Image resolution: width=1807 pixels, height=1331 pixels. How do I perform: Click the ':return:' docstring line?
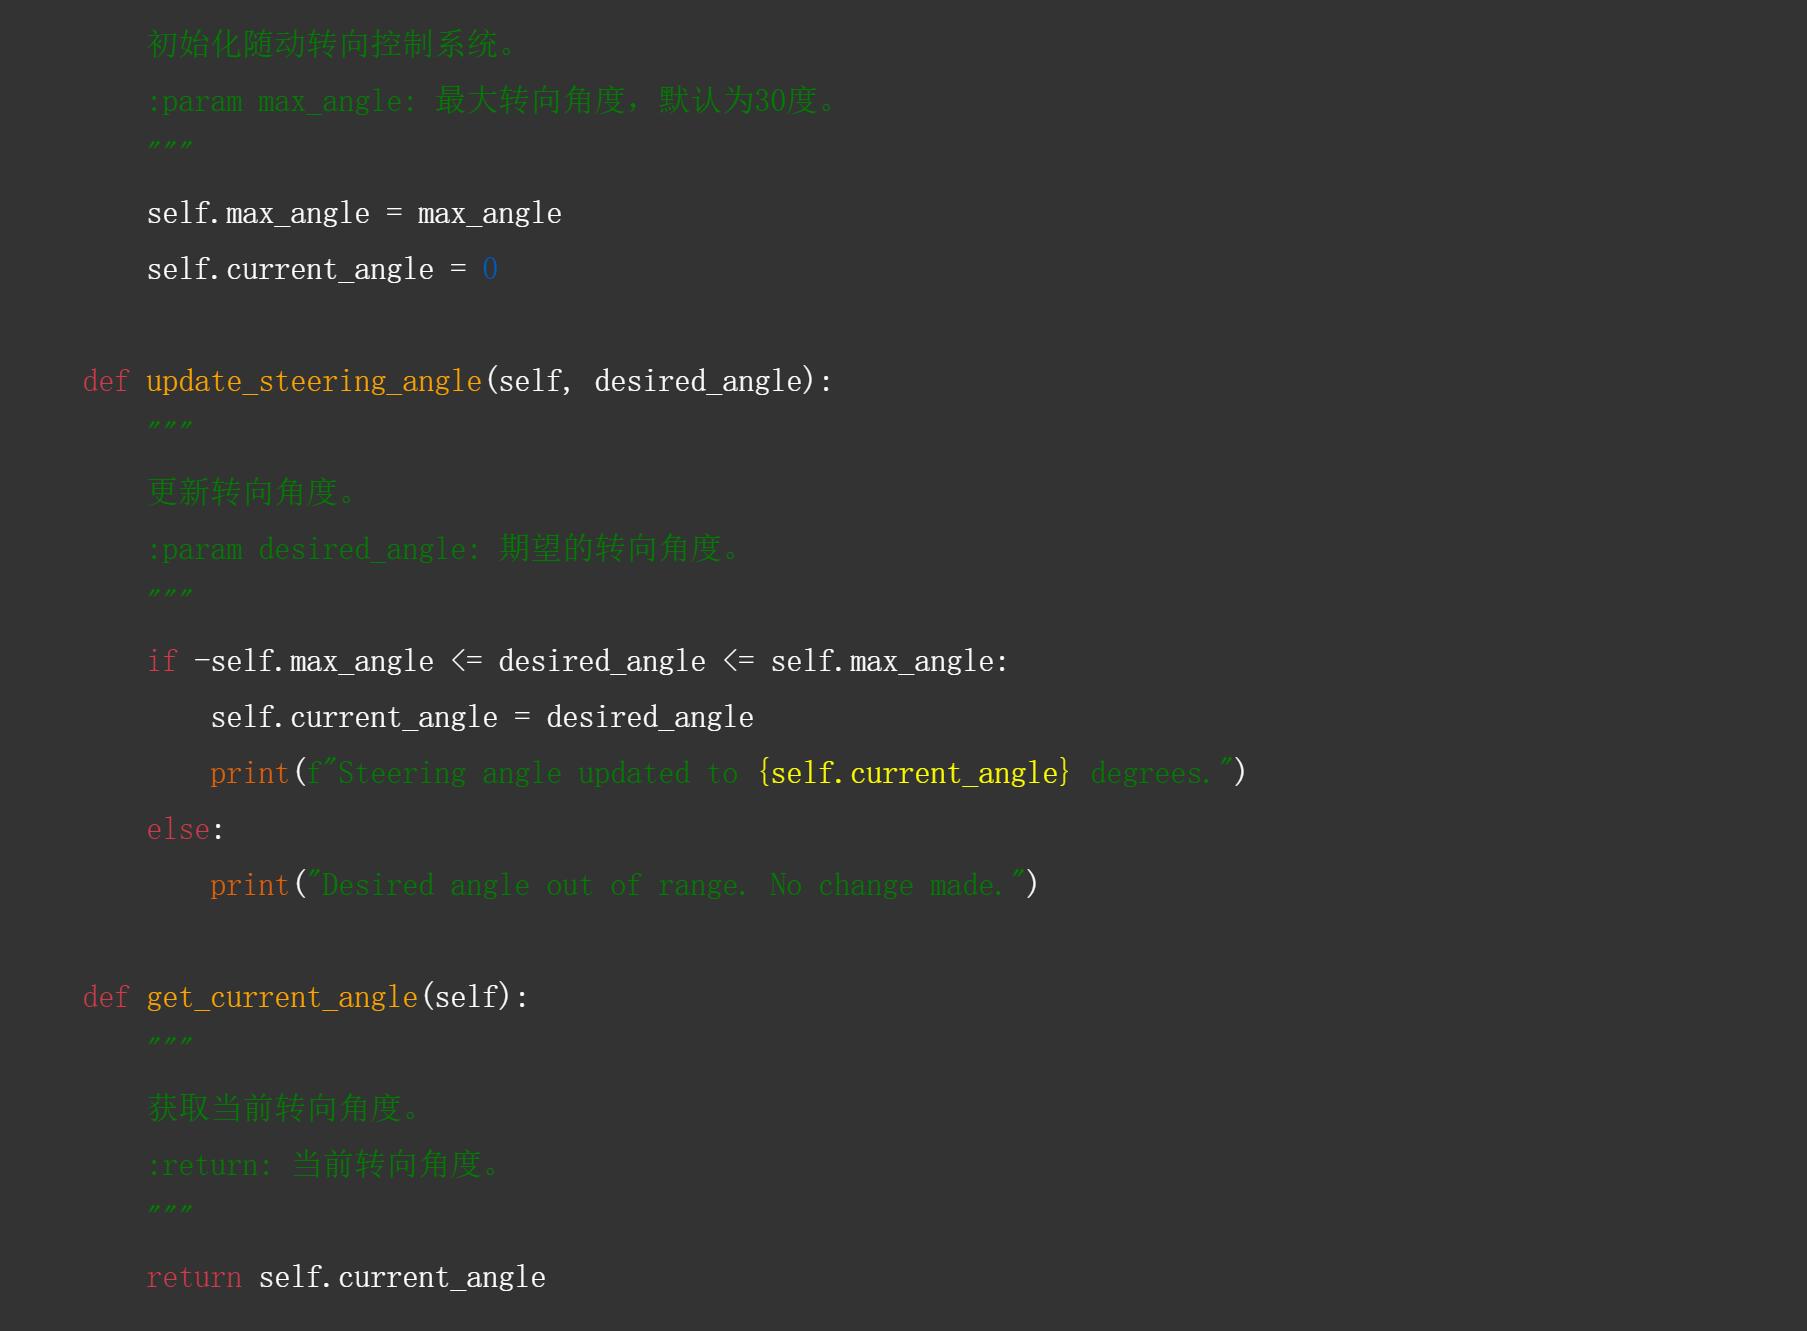click(x=322, y=1165)
